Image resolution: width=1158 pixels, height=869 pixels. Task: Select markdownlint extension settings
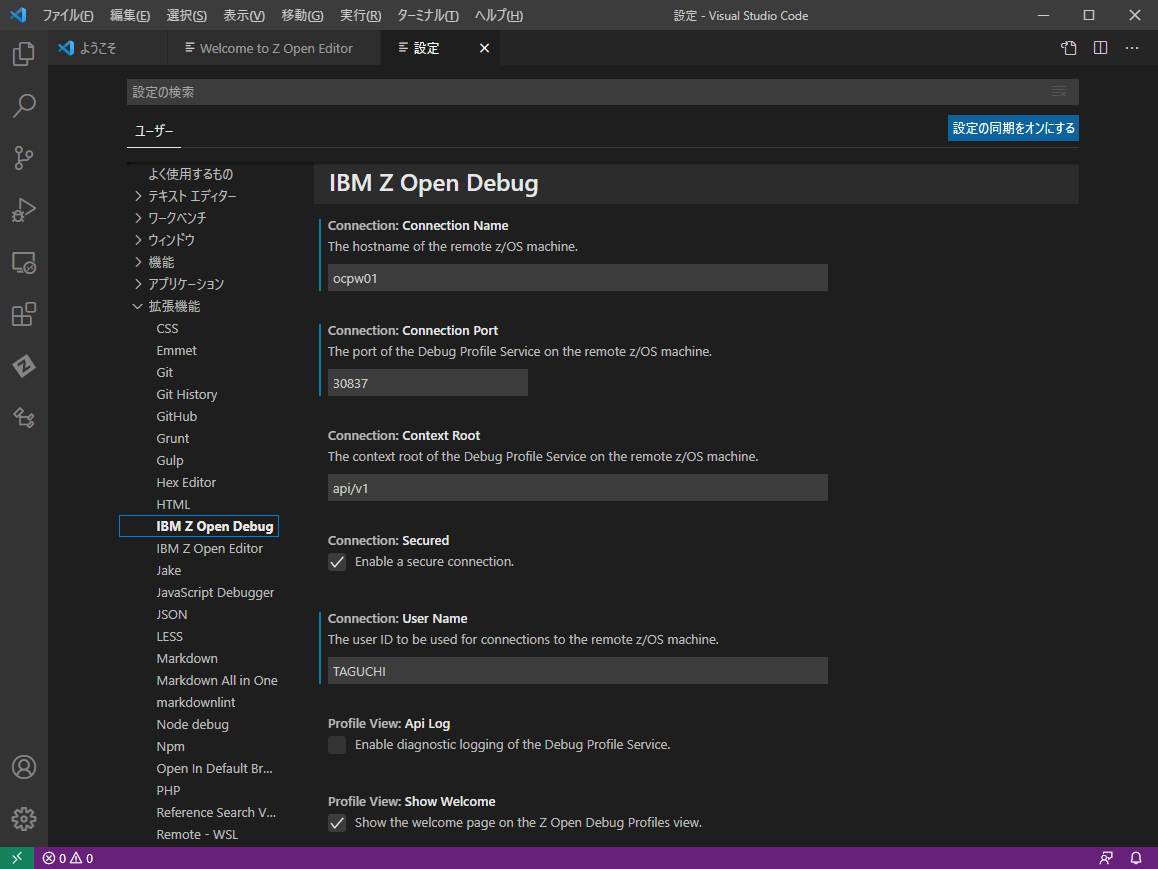pos(196,703)
